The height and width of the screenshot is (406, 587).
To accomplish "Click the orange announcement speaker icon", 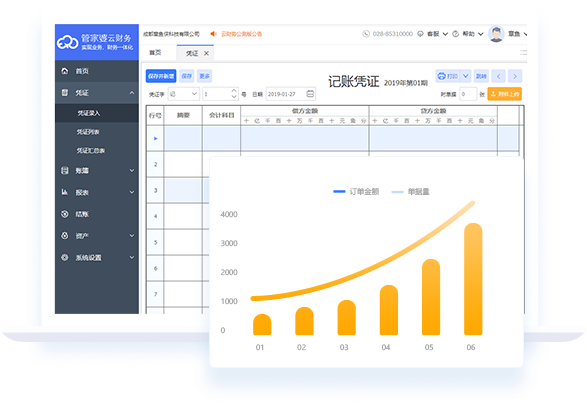I will 213,34.
